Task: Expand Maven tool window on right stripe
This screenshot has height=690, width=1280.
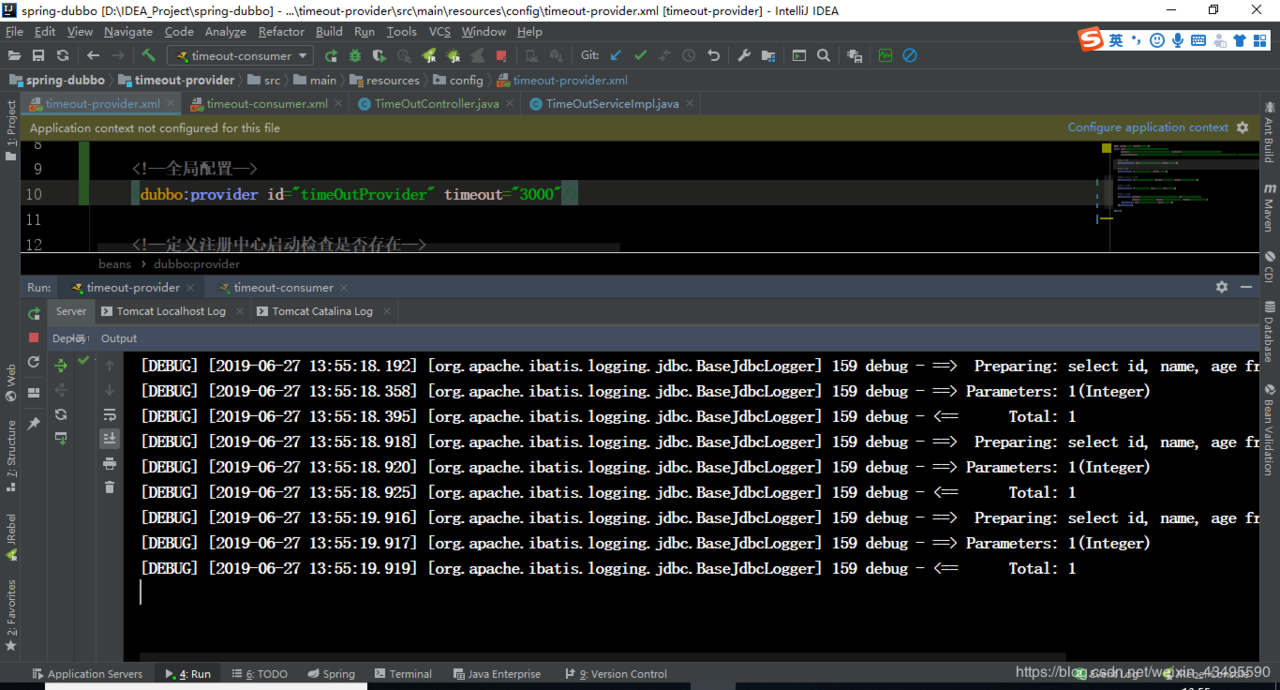Action: coord(1269,207)
